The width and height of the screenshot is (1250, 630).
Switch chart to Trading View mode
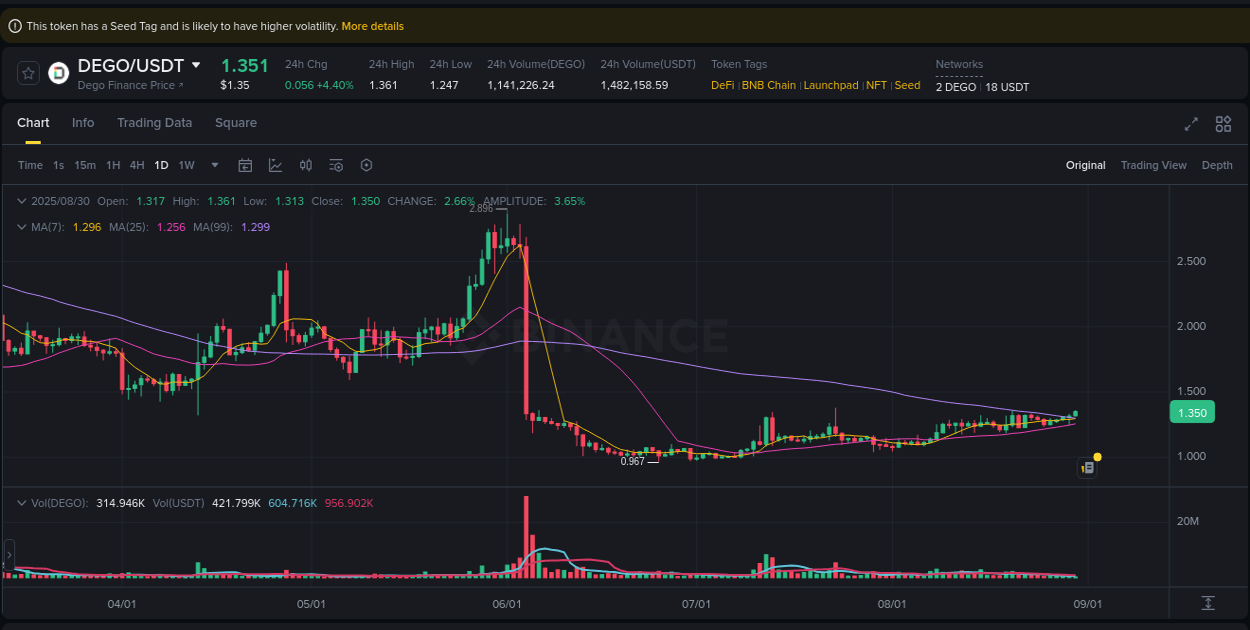[x=1153, y=165]
